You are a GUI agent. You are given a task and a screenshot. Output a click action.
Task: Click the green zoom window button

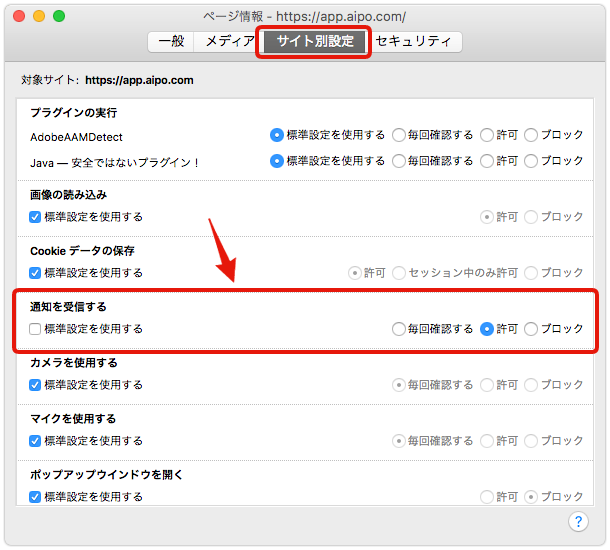click(59, 16)
